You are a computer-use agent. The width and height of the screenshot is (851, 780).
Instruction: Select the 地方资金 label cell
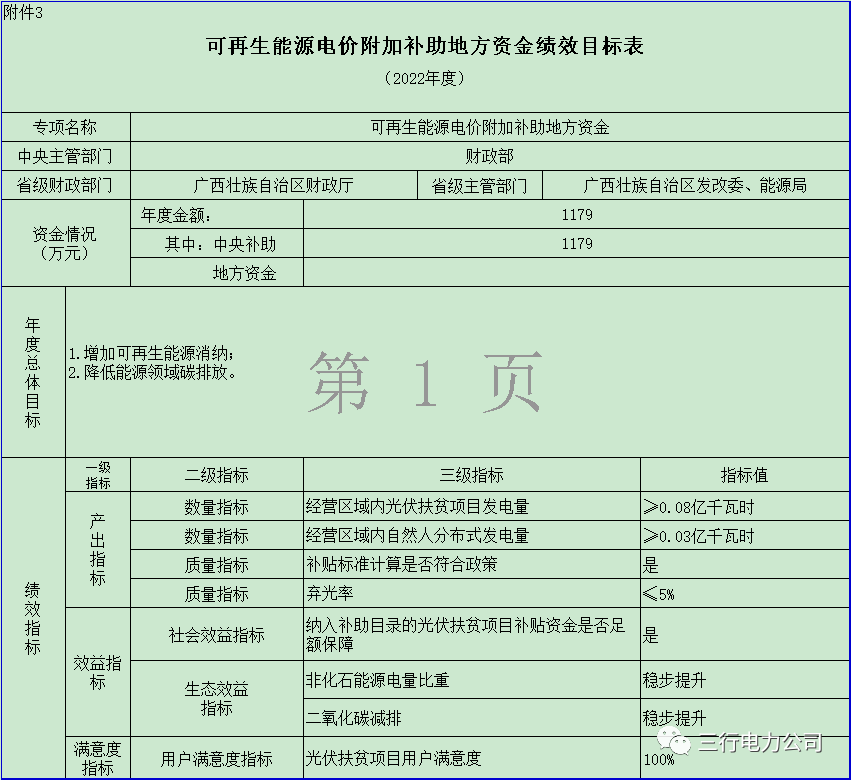click(x=243, y=273)
